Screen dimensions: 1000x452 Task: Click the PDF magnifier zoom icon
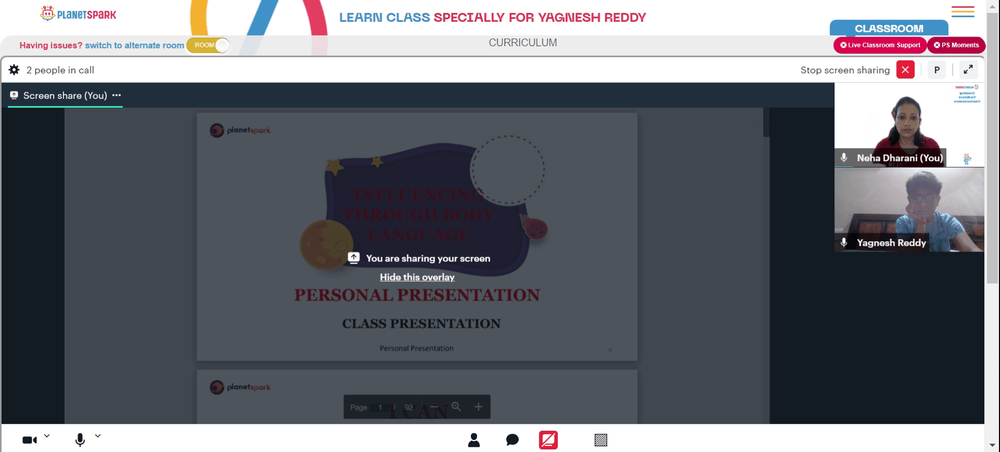point(456,407)
